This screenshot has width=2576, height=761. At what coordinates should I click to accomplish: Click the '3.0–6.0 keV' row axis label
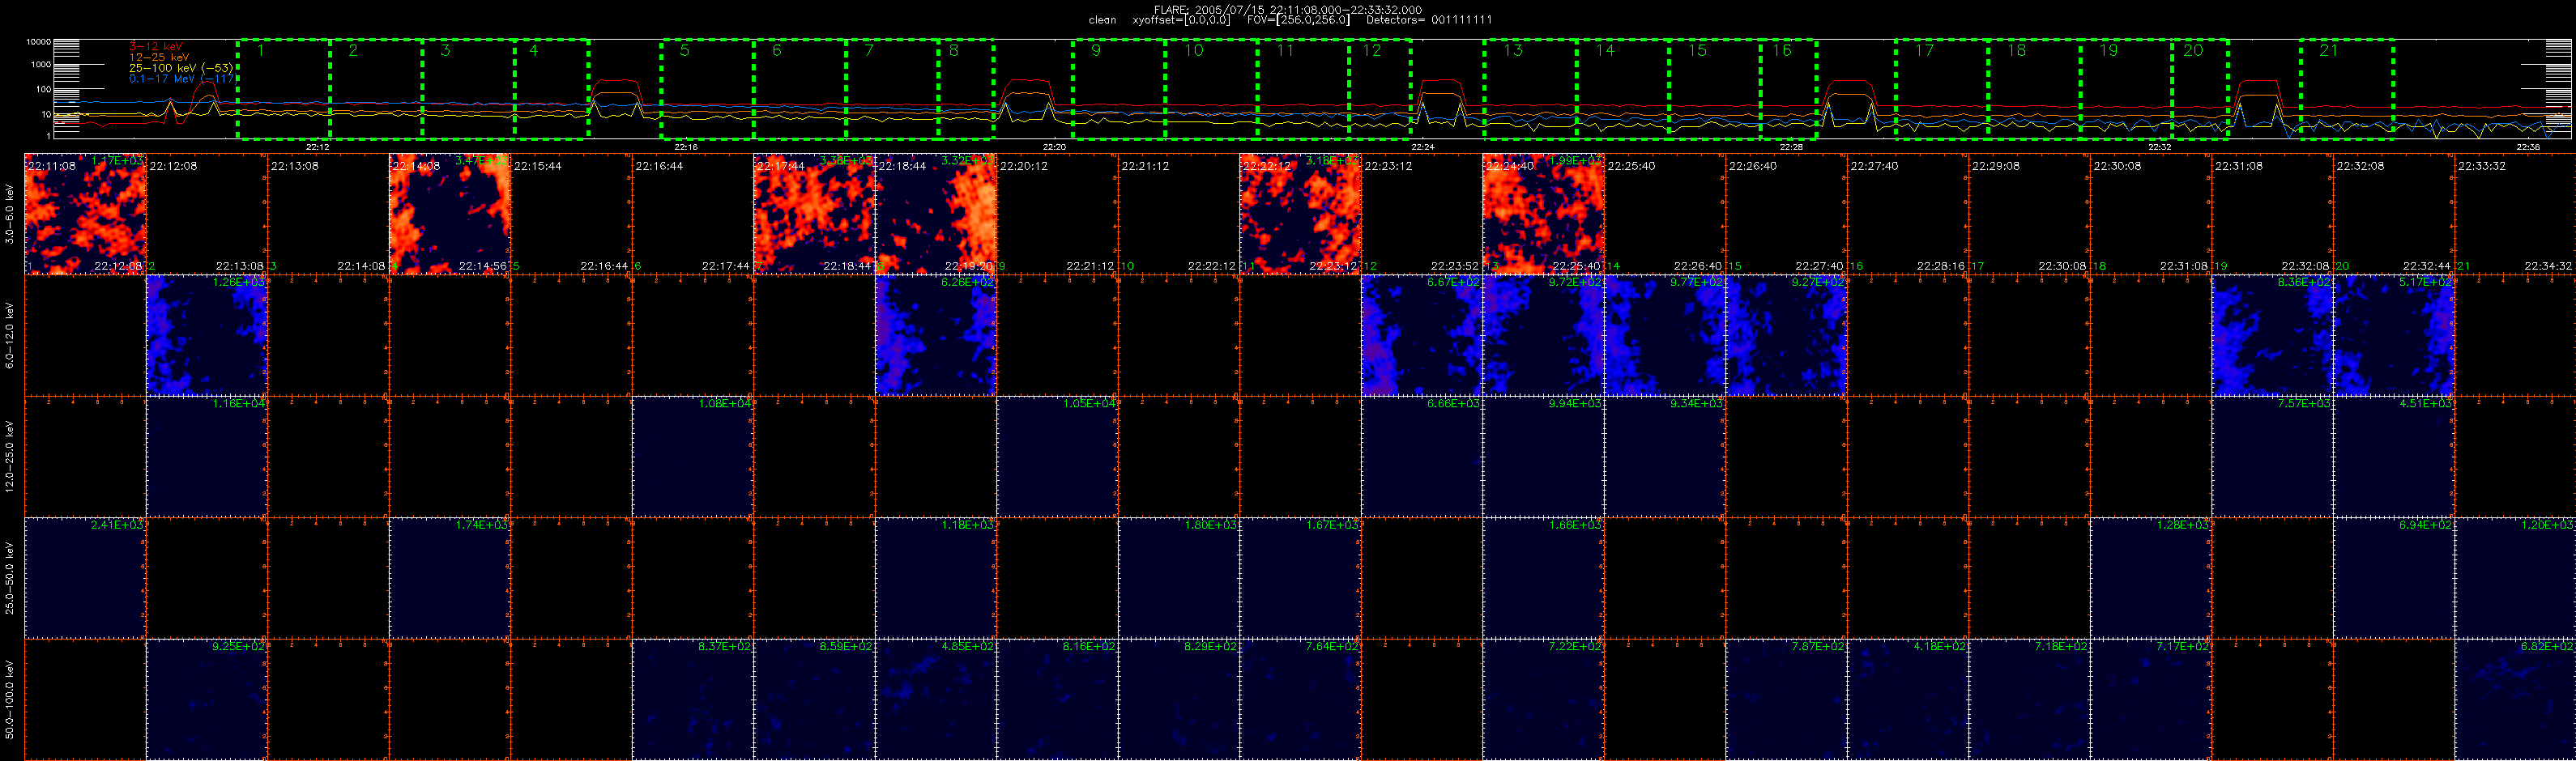[10, 214]
